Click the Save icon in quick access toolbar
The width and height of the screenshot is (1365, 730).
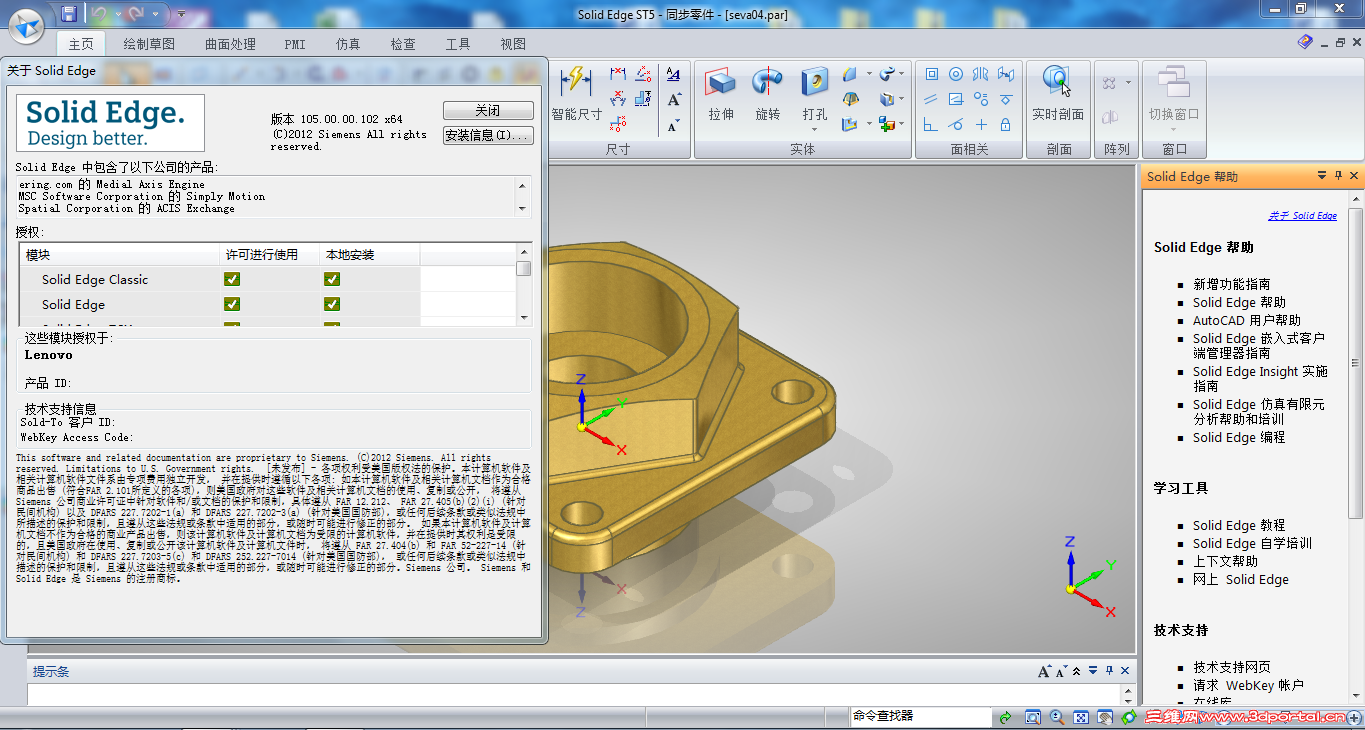68,14
